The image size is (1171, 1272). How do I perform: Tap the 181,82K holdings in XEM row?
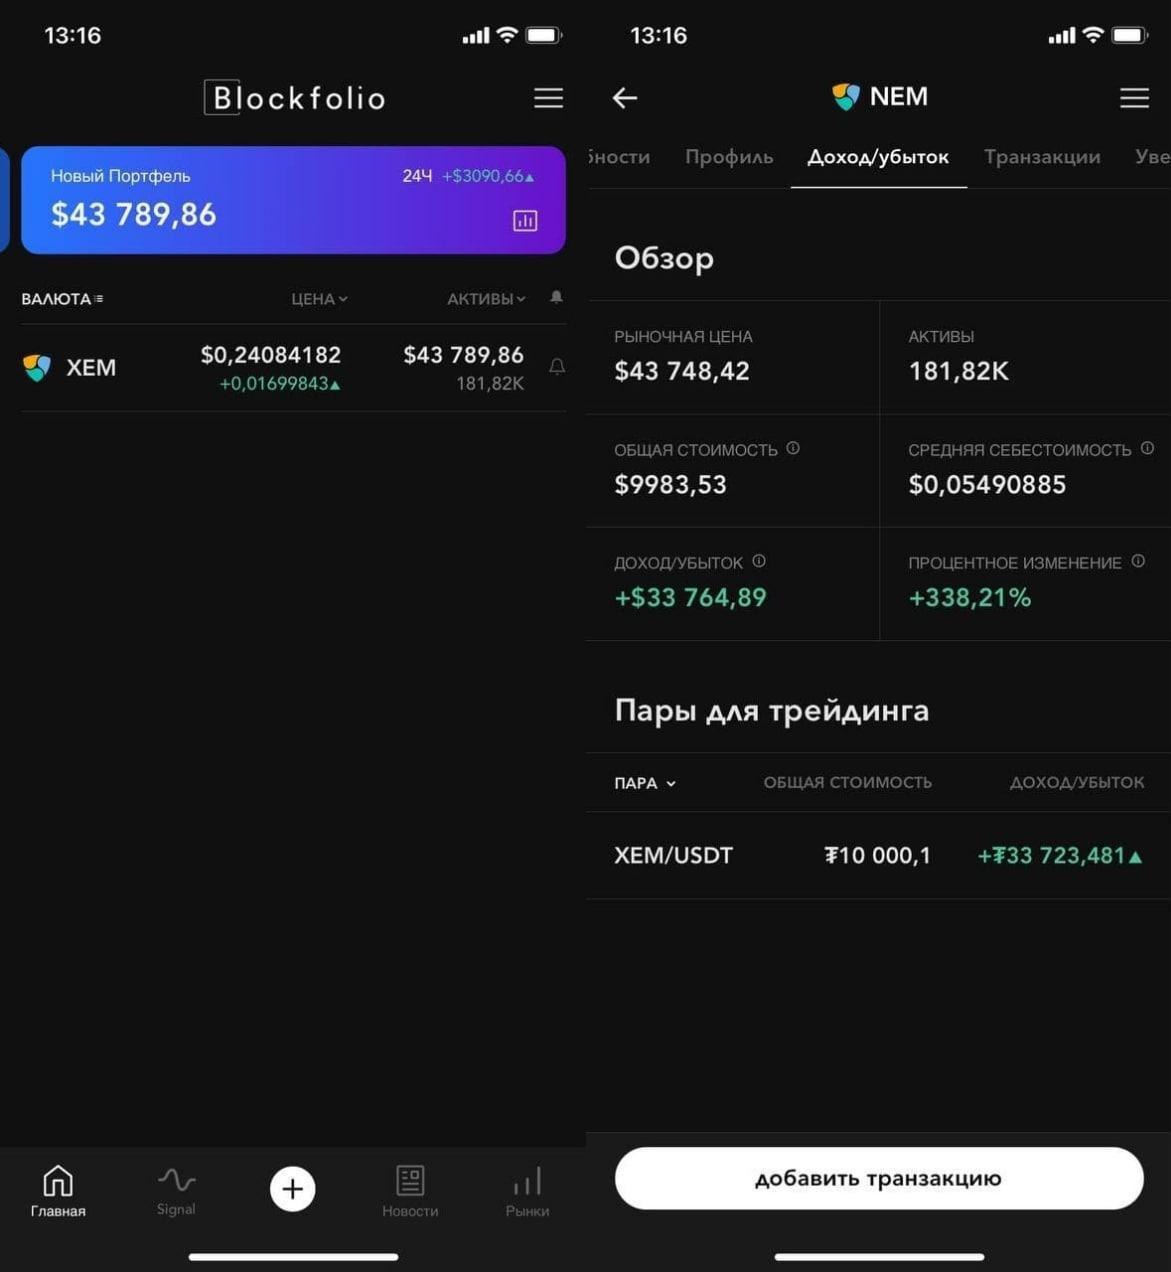tap(490, 384)
